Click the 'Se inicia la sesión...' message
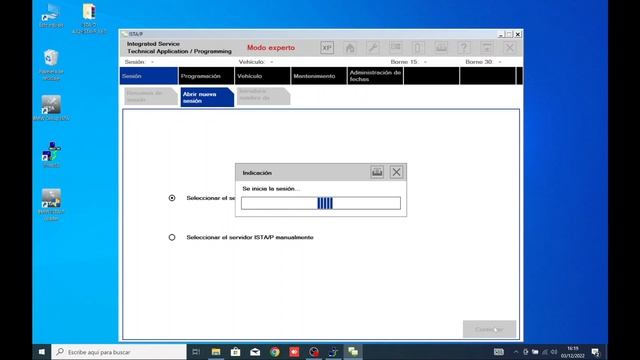This screenshot has height=360, width=640. [271, 189]
